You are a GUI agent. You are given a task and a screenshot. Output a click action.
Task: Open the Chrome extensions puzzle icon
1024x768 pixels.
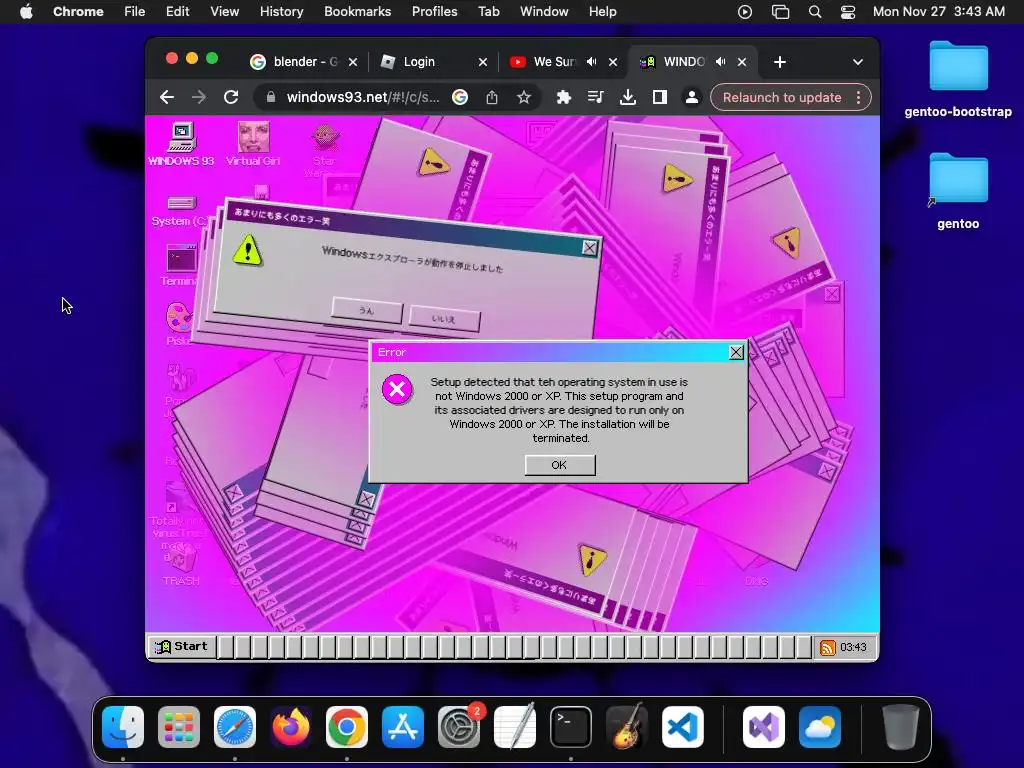point(564,97)
